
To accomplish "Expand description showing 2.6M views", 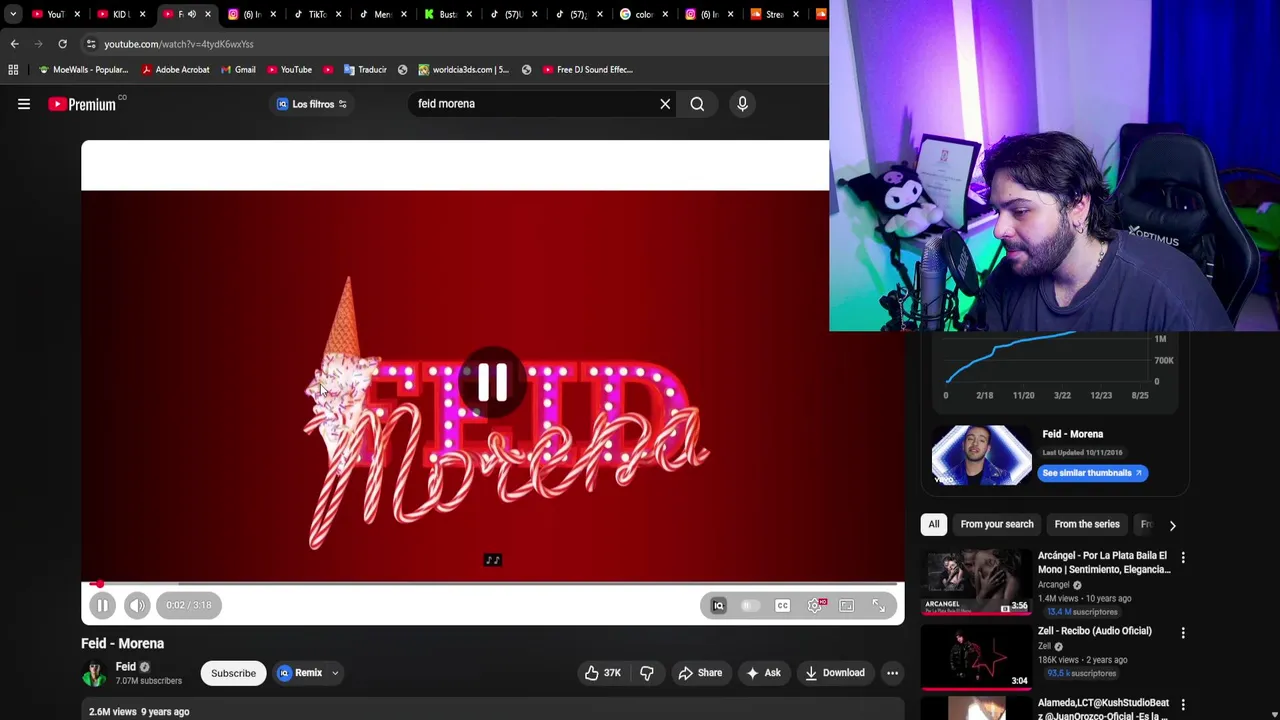I will pos(139,712).
